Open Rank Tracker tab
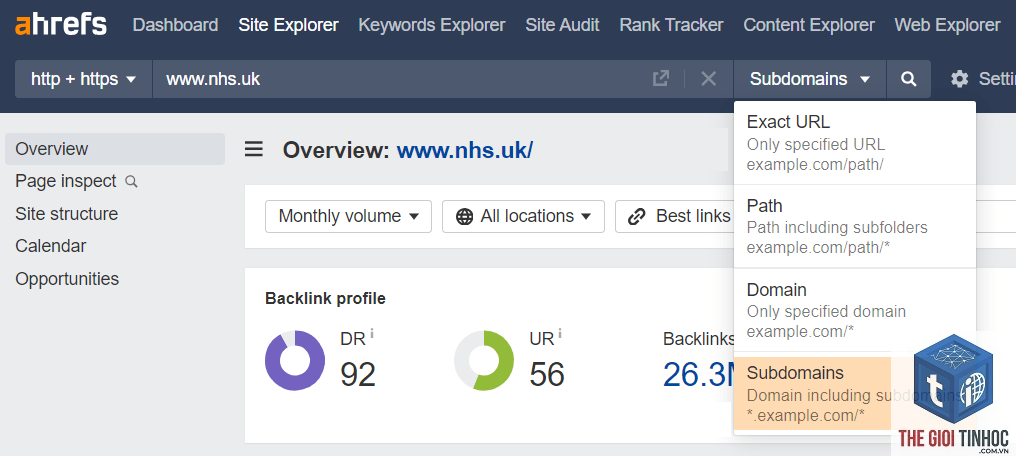The width and height of the screenshot is (1016, 456). click(x=671, y=25)
